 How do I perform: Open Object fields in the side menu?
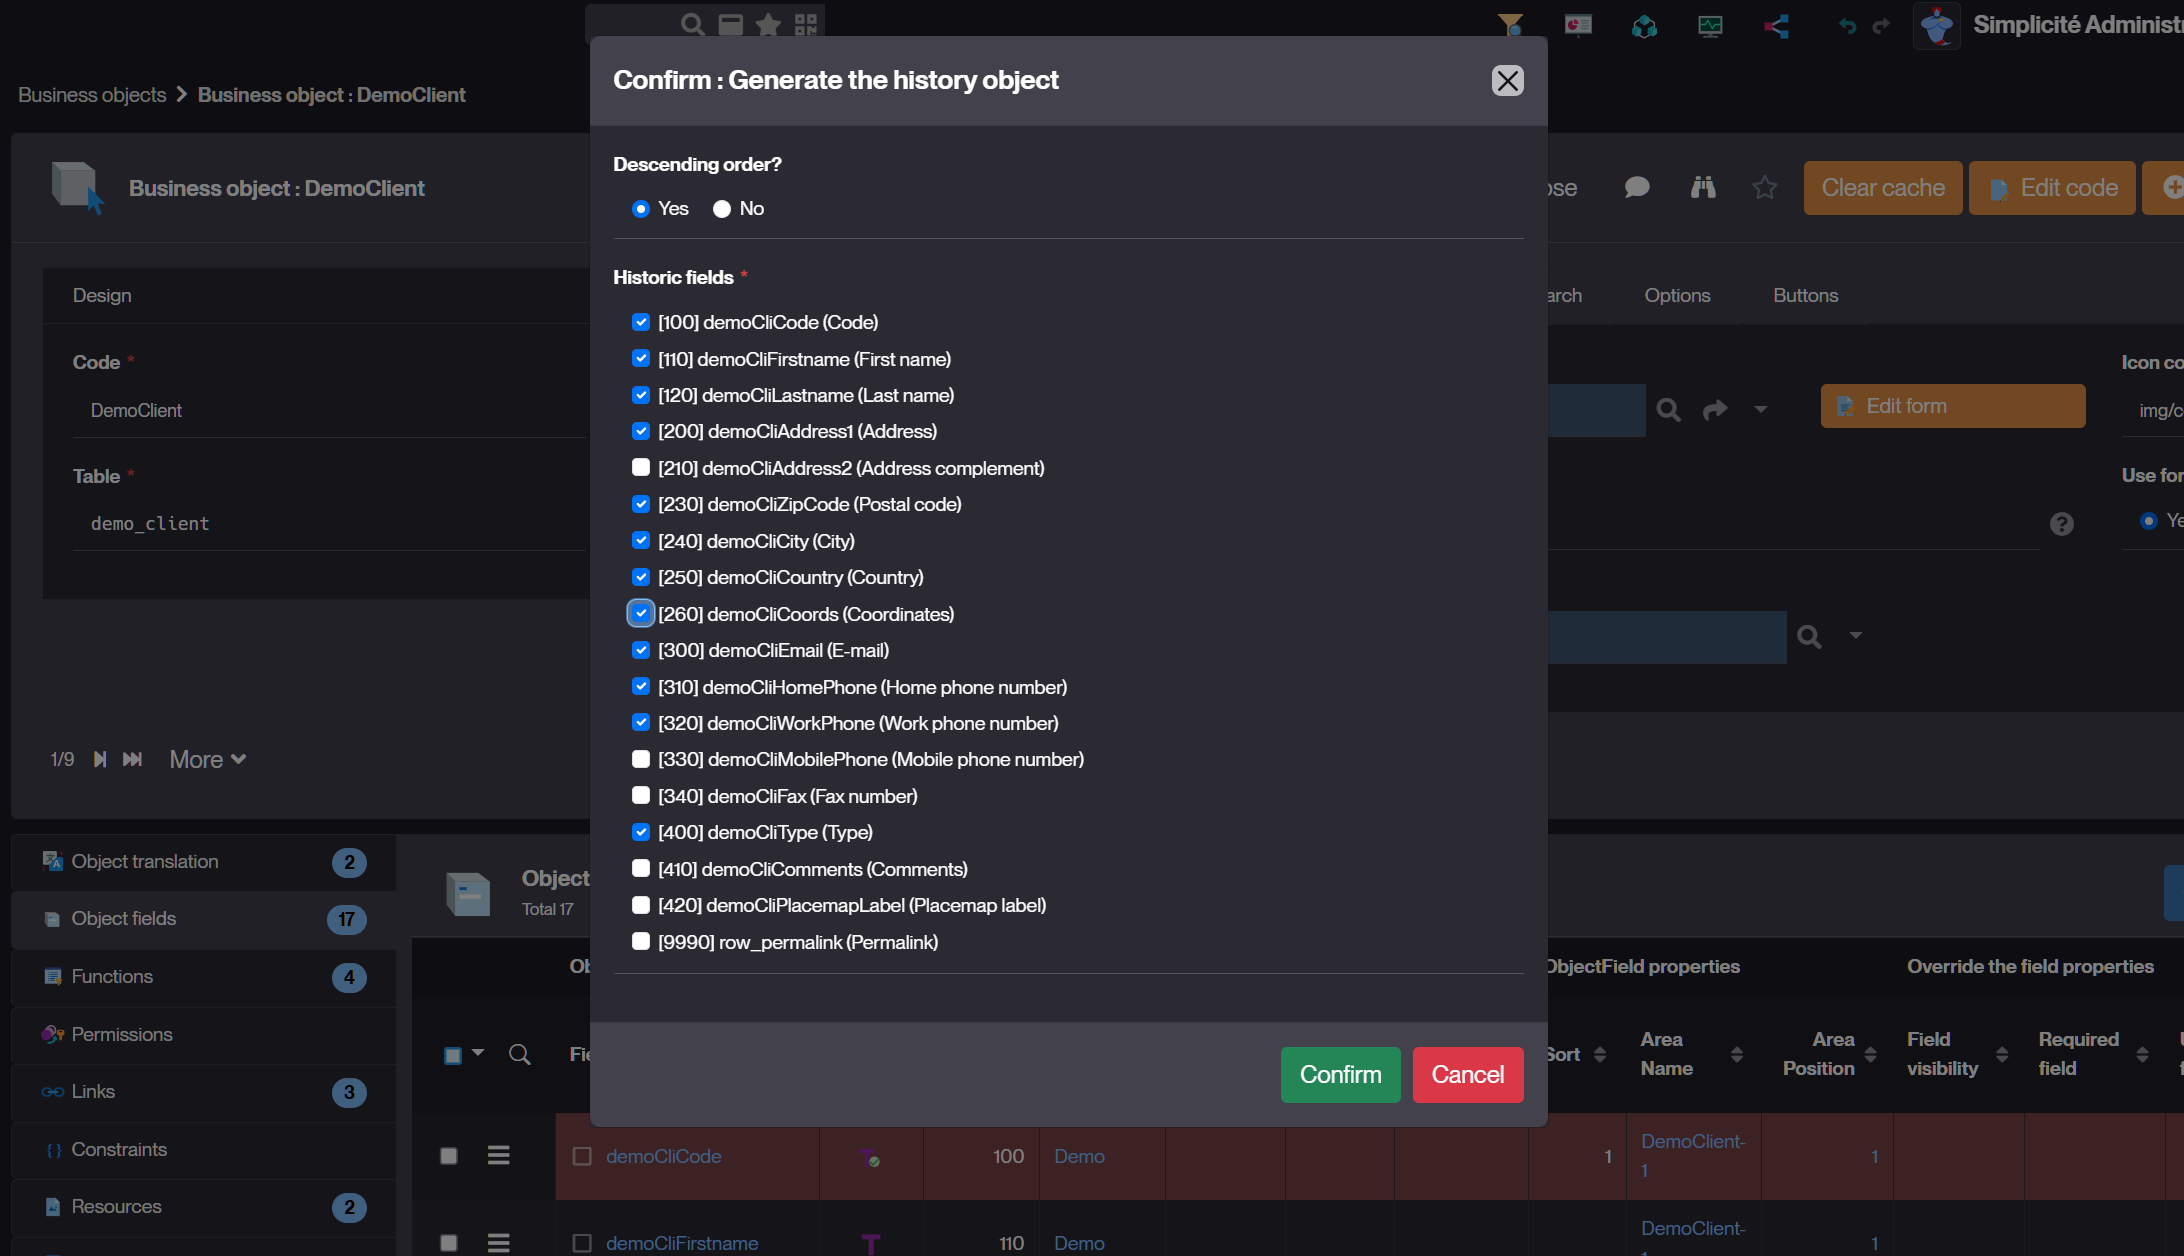tap(124, 918)
